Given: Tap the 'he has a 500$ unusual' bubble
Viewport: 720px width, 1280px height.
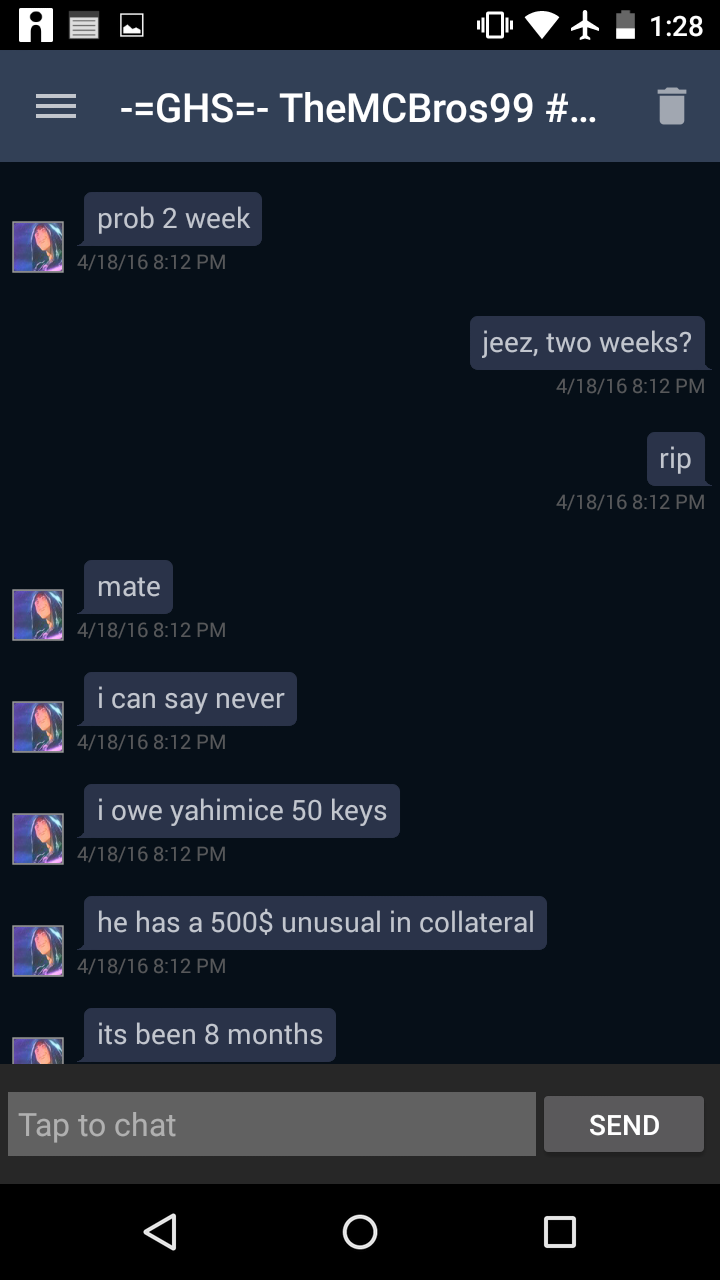Looking at the screenshot, I should (x=315, y=922).
